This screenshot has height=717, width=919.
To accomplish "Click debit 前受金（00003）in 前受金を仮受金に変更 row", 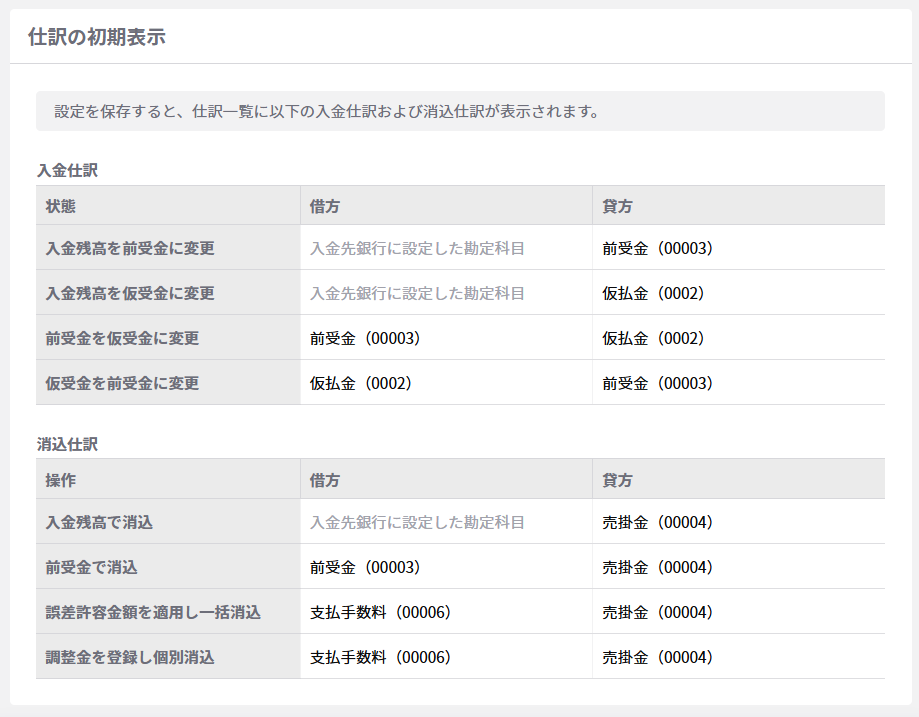I will (365, 338).
